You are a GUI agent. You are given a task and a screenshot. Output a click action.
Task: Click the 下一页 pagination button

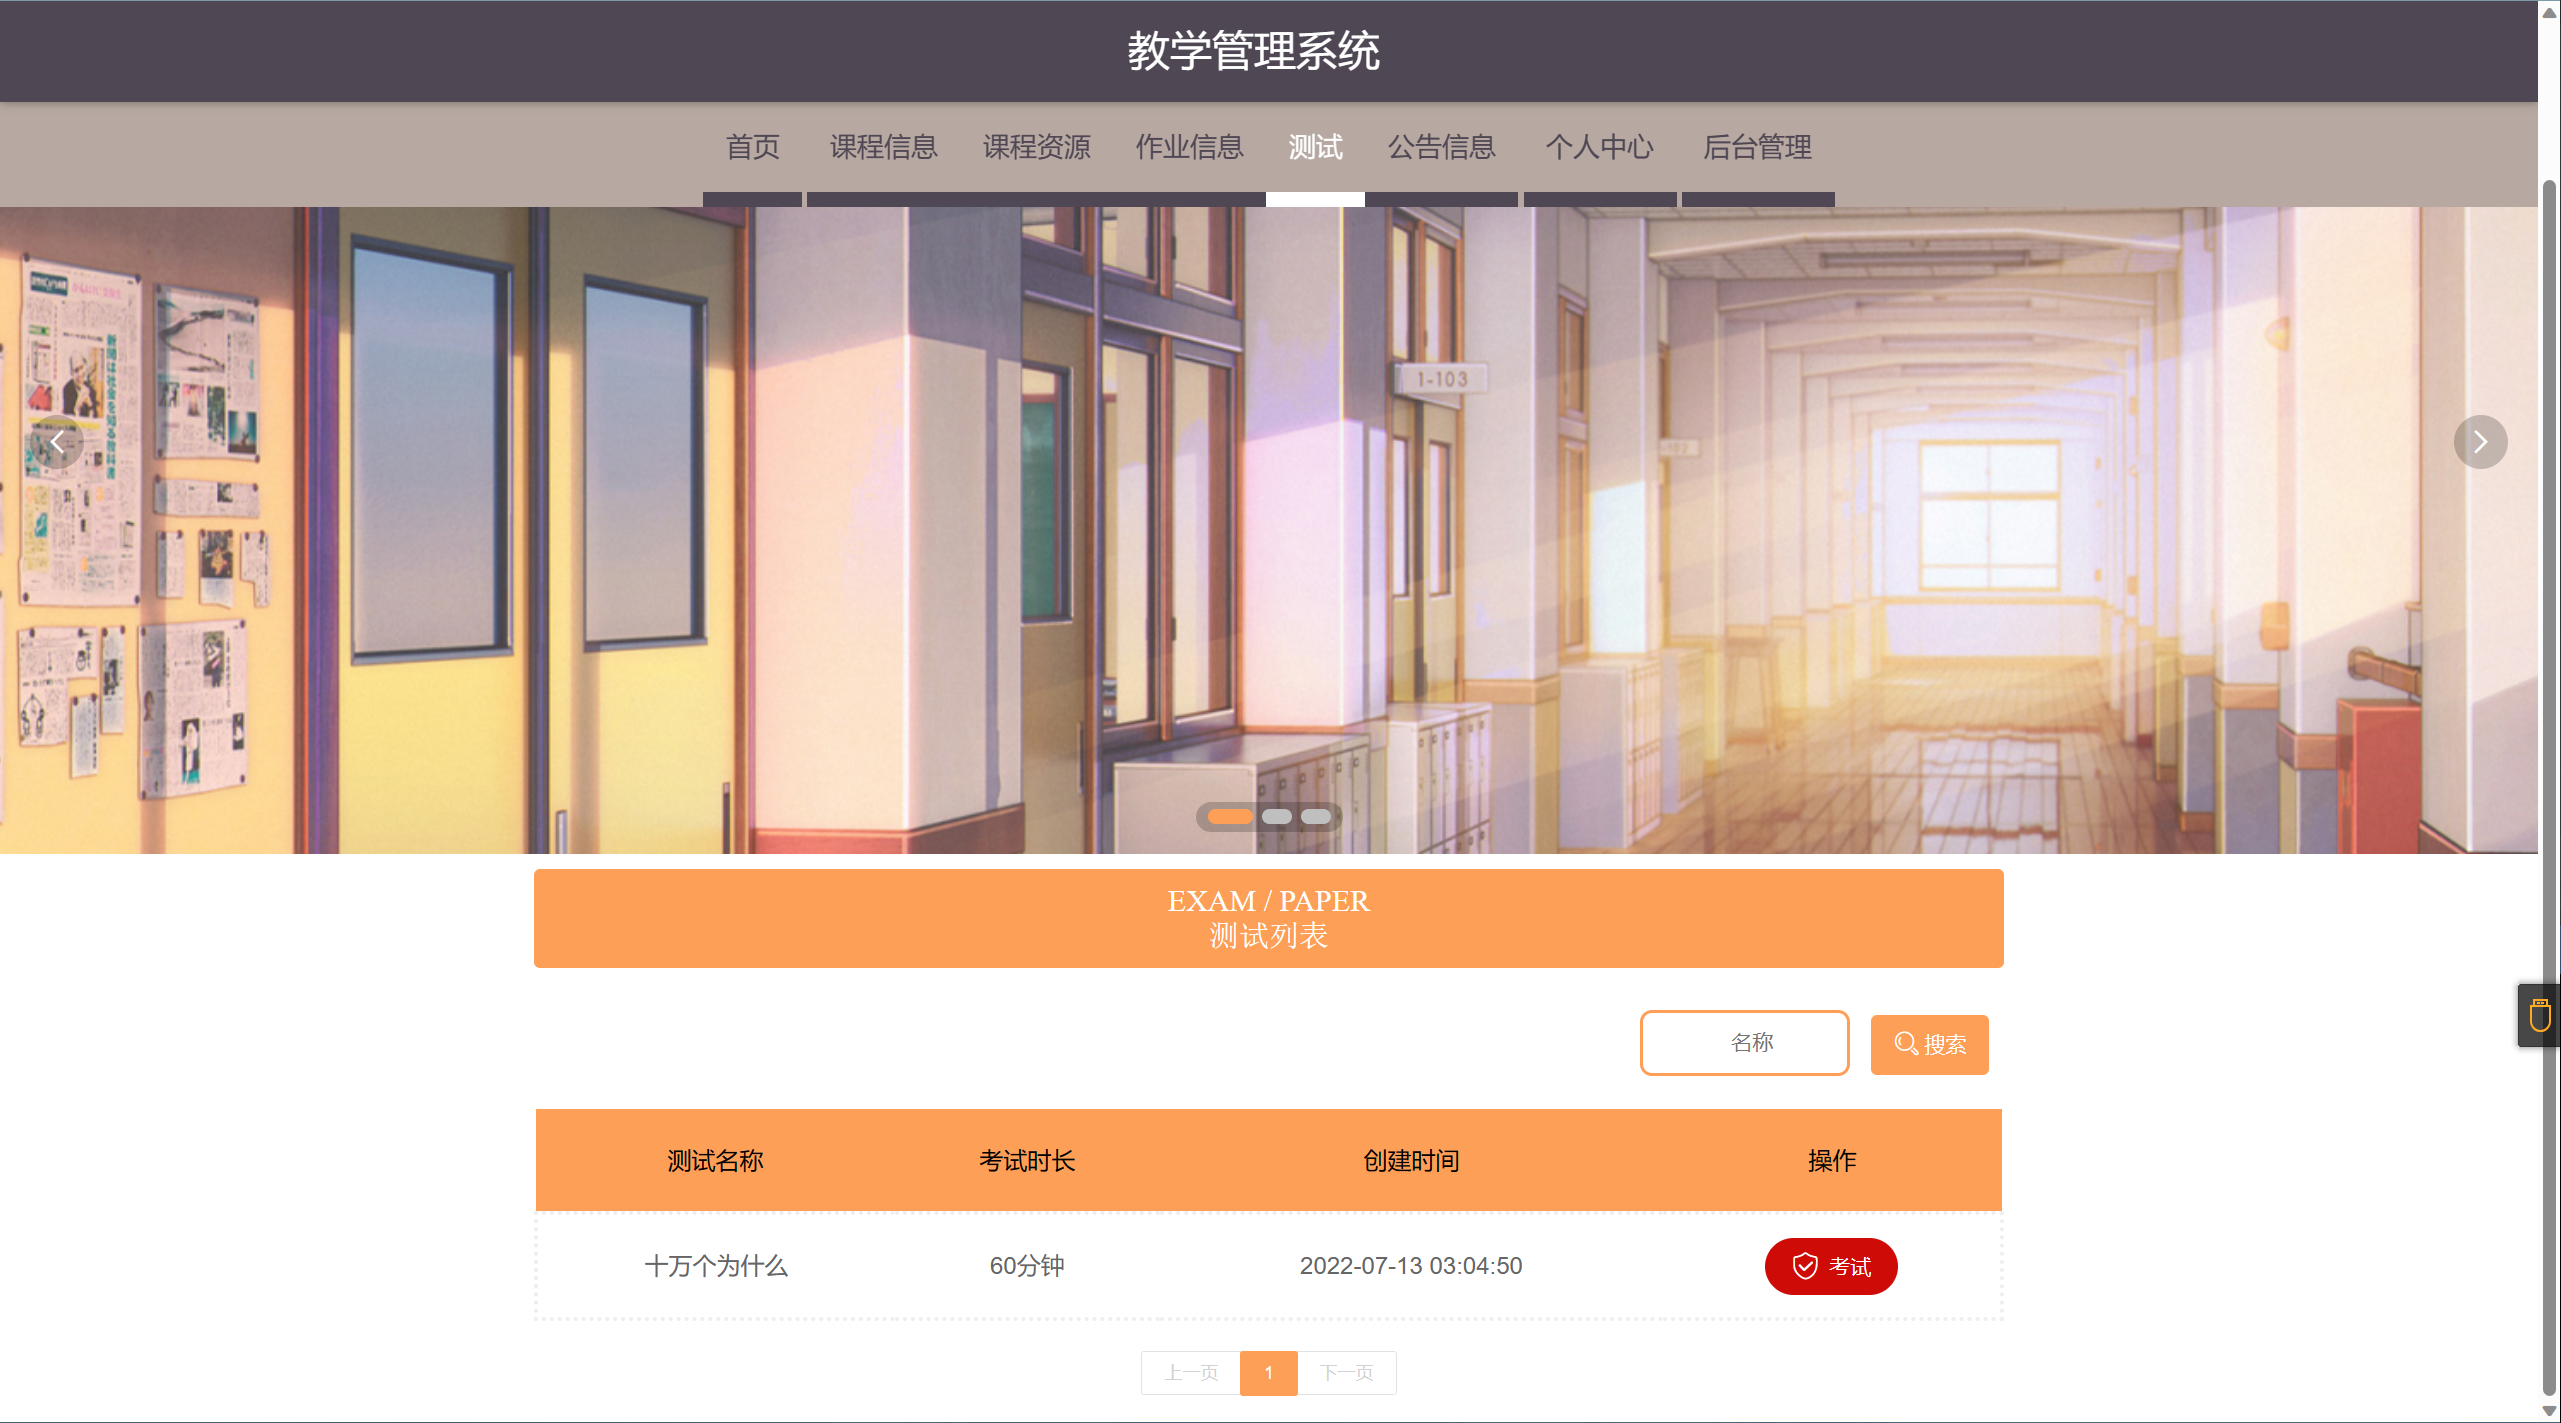click(1346, 1372)
